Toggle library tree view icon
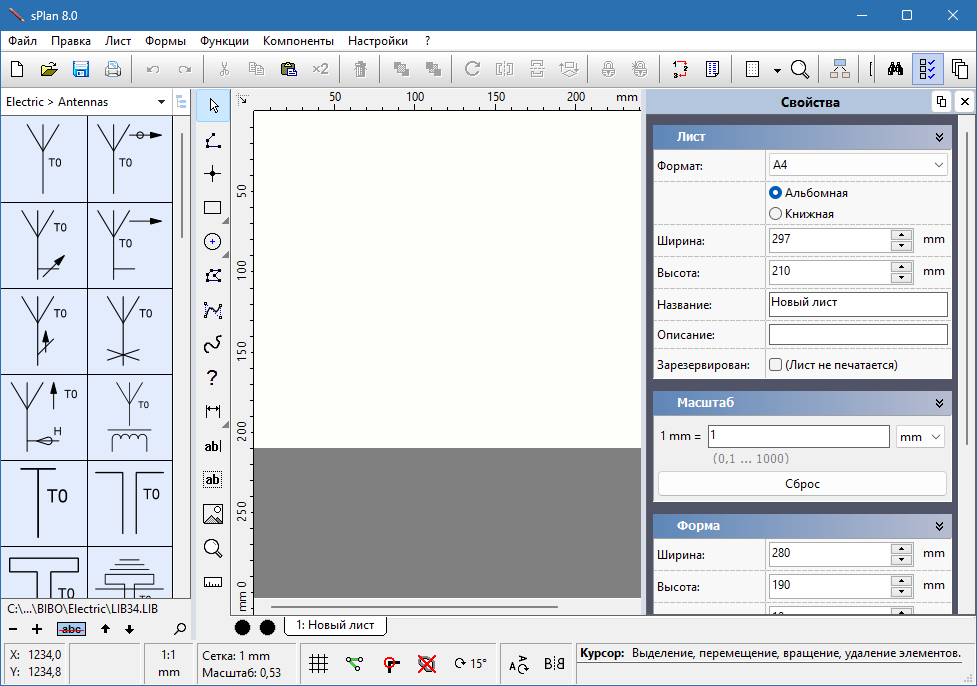 coord(181,102)
